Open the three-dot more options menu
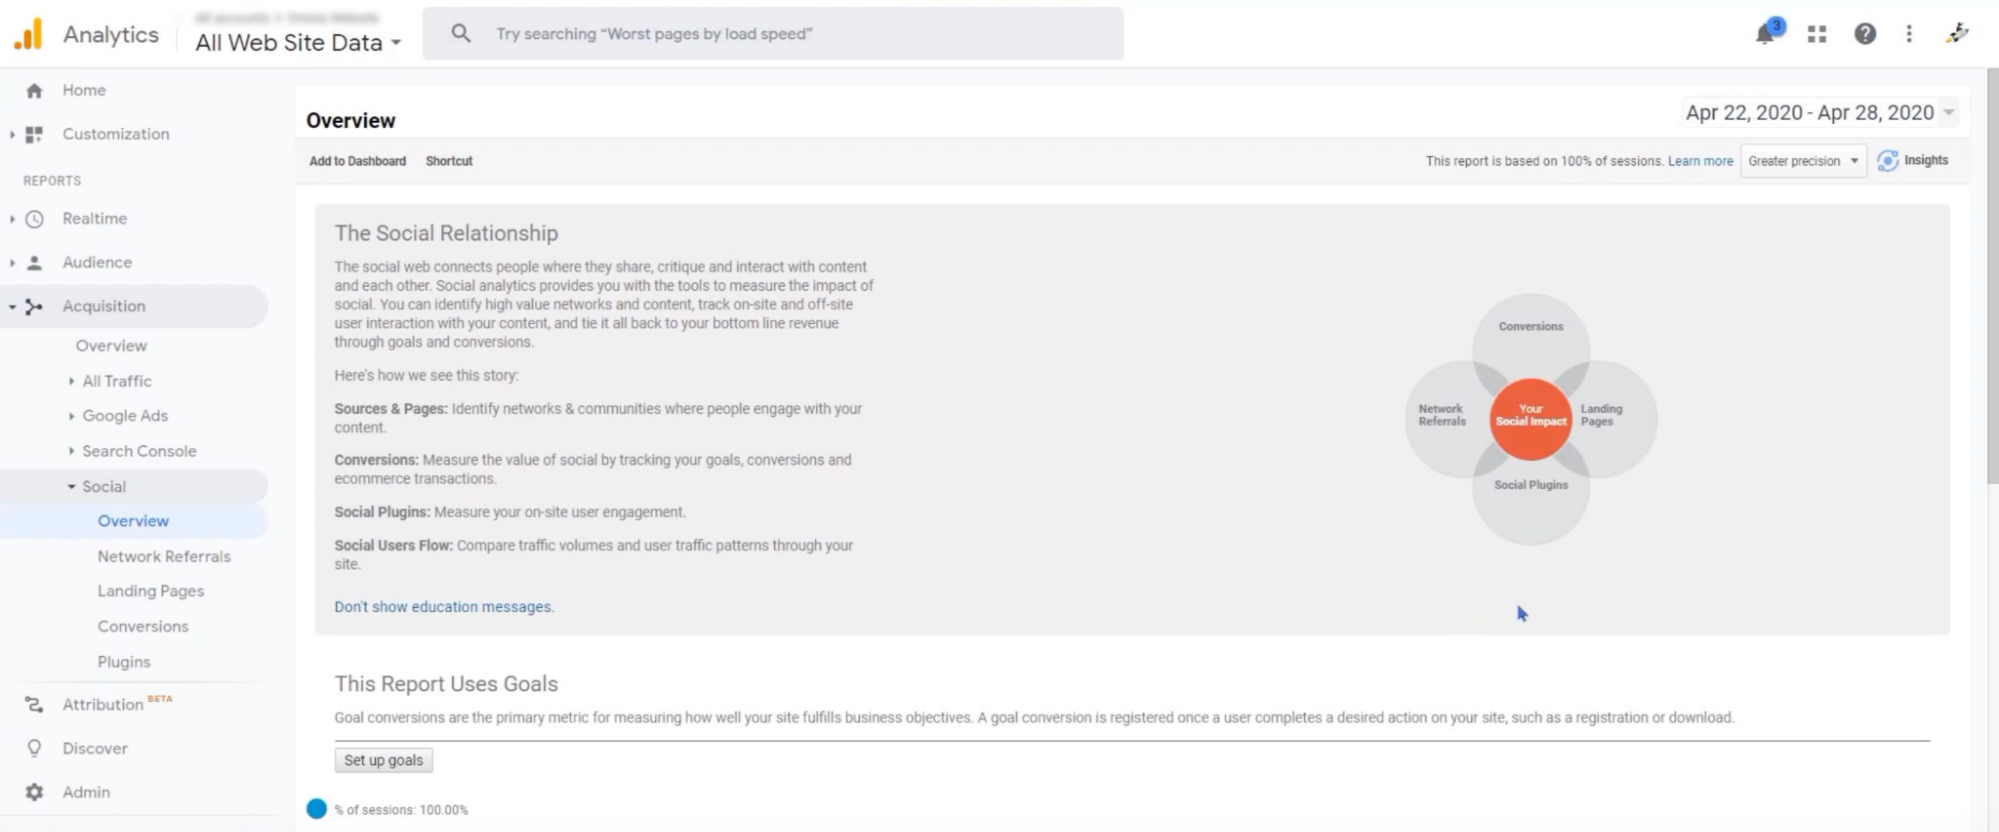This screenshot has height=832, width=1999. coord(1909,34)
